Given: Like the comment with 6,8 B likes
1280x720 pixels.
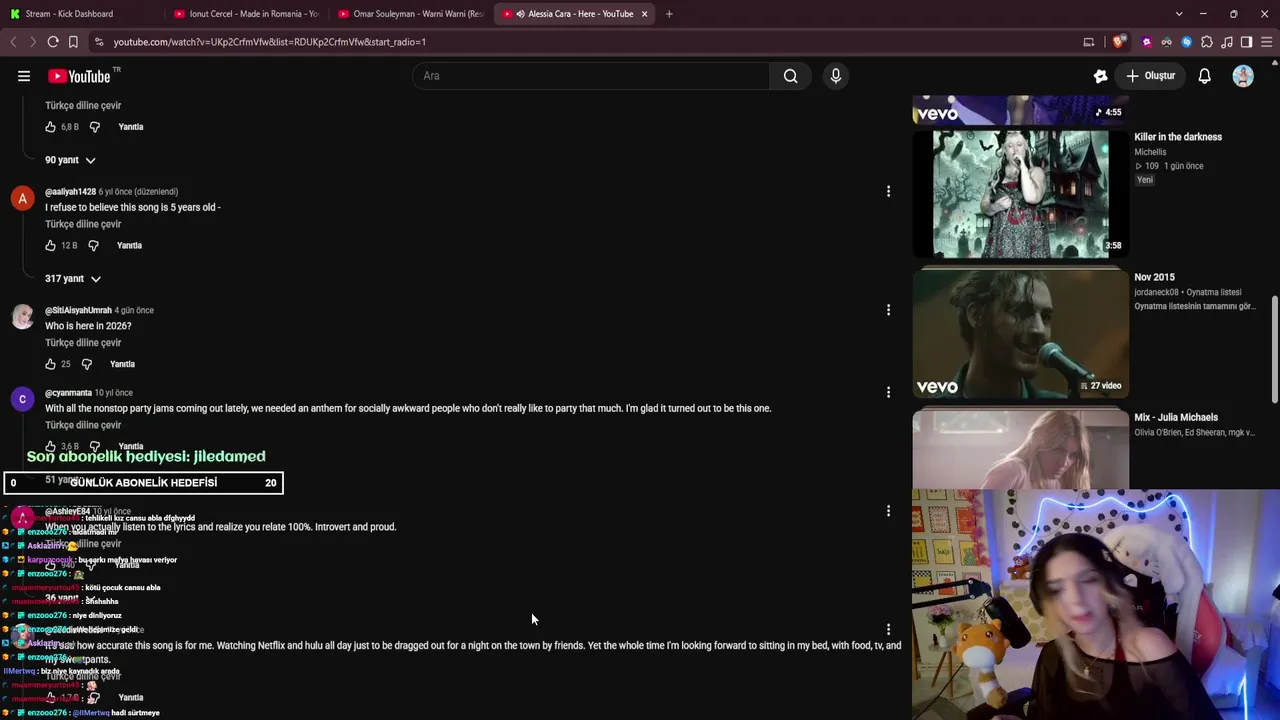Looking at the screenshot, I should 50,127.
